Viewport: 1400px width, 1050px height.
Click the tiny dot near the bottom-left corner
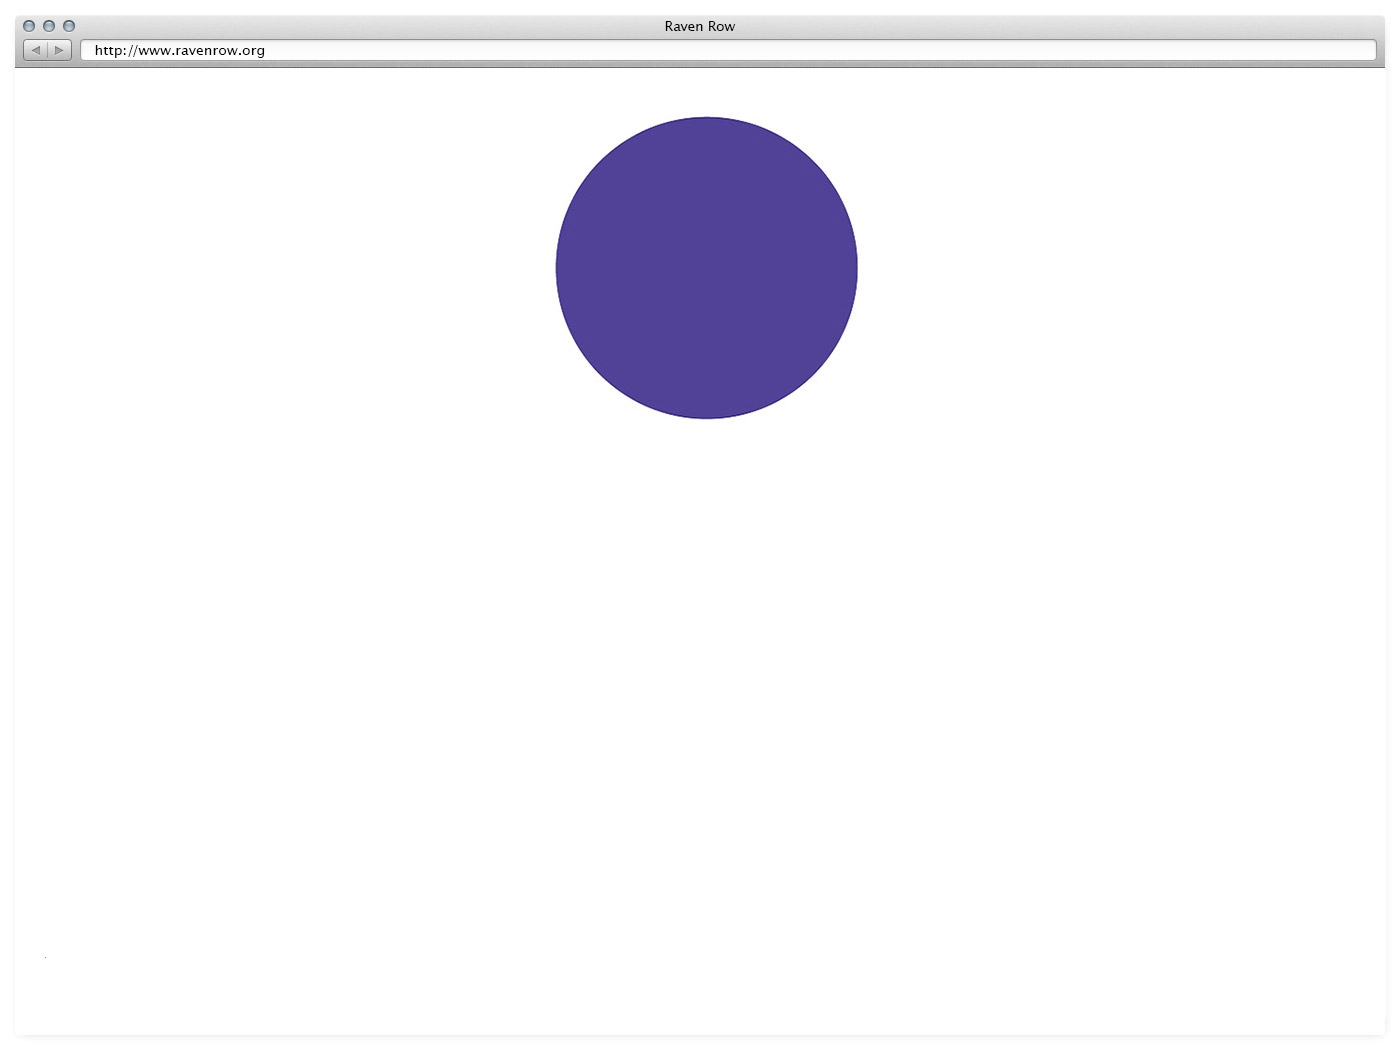(x=45, y=957)
